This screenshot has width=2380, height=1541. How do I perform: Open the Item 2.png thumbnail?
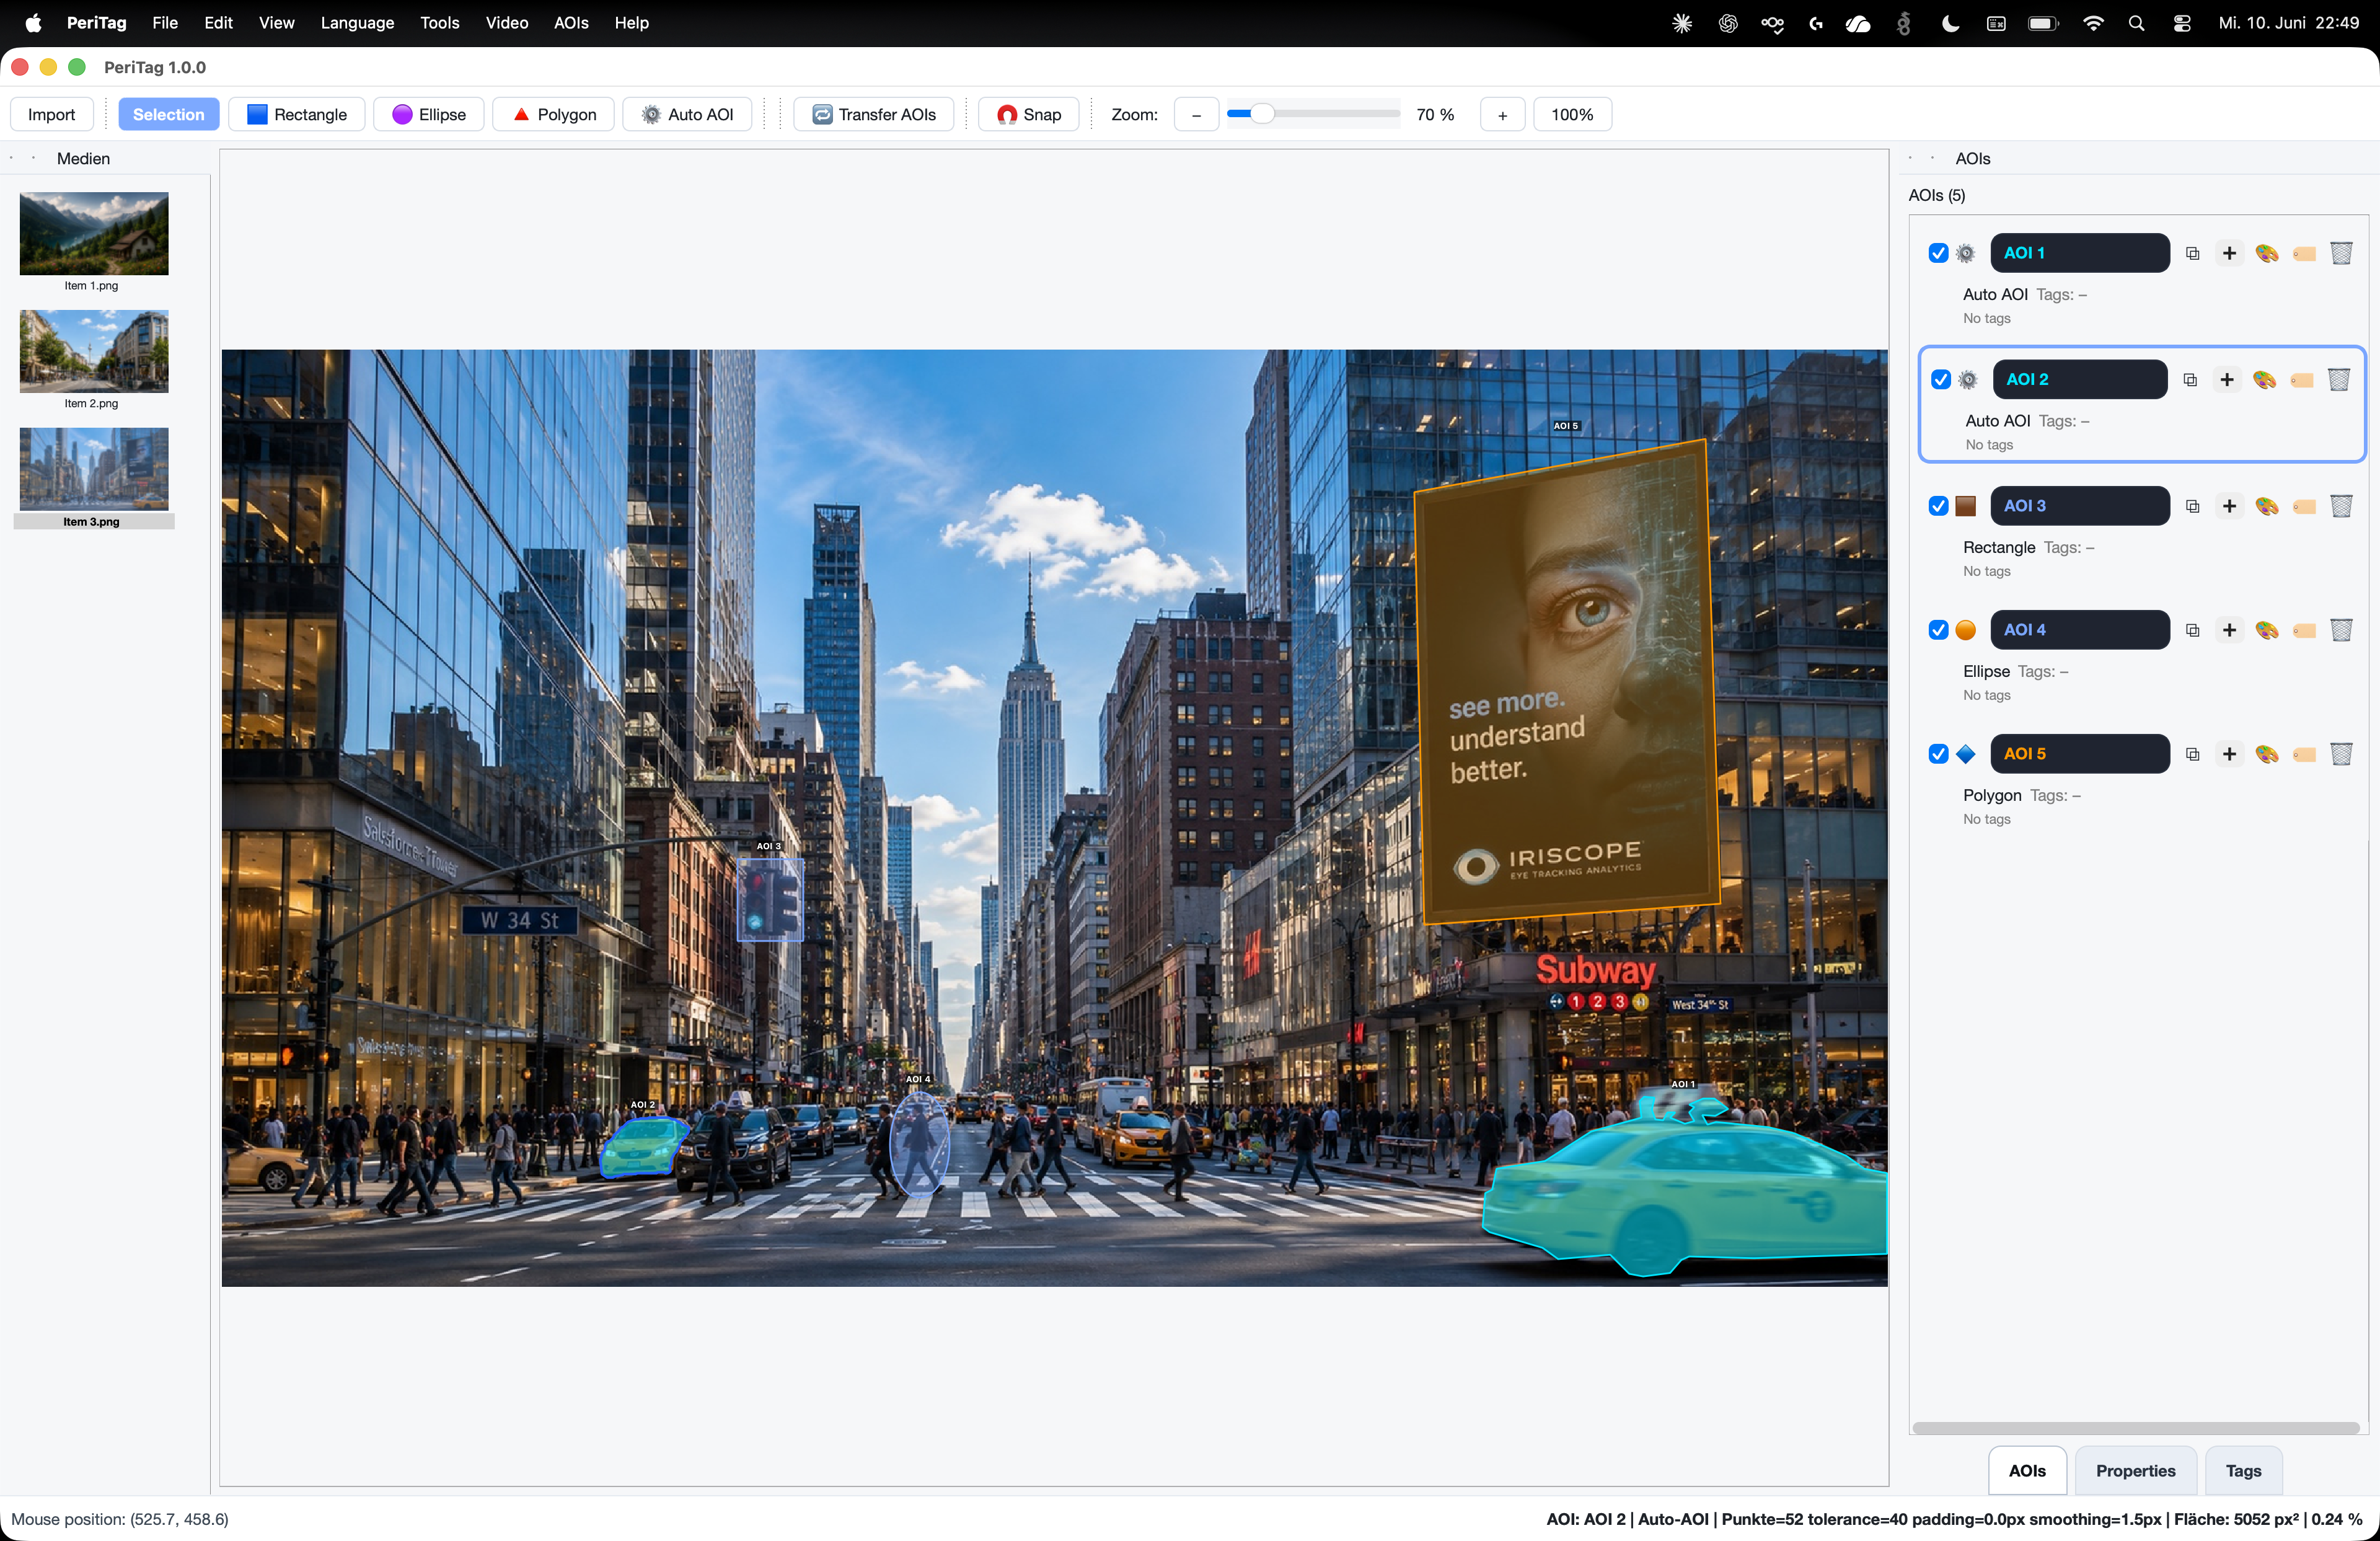94,351
